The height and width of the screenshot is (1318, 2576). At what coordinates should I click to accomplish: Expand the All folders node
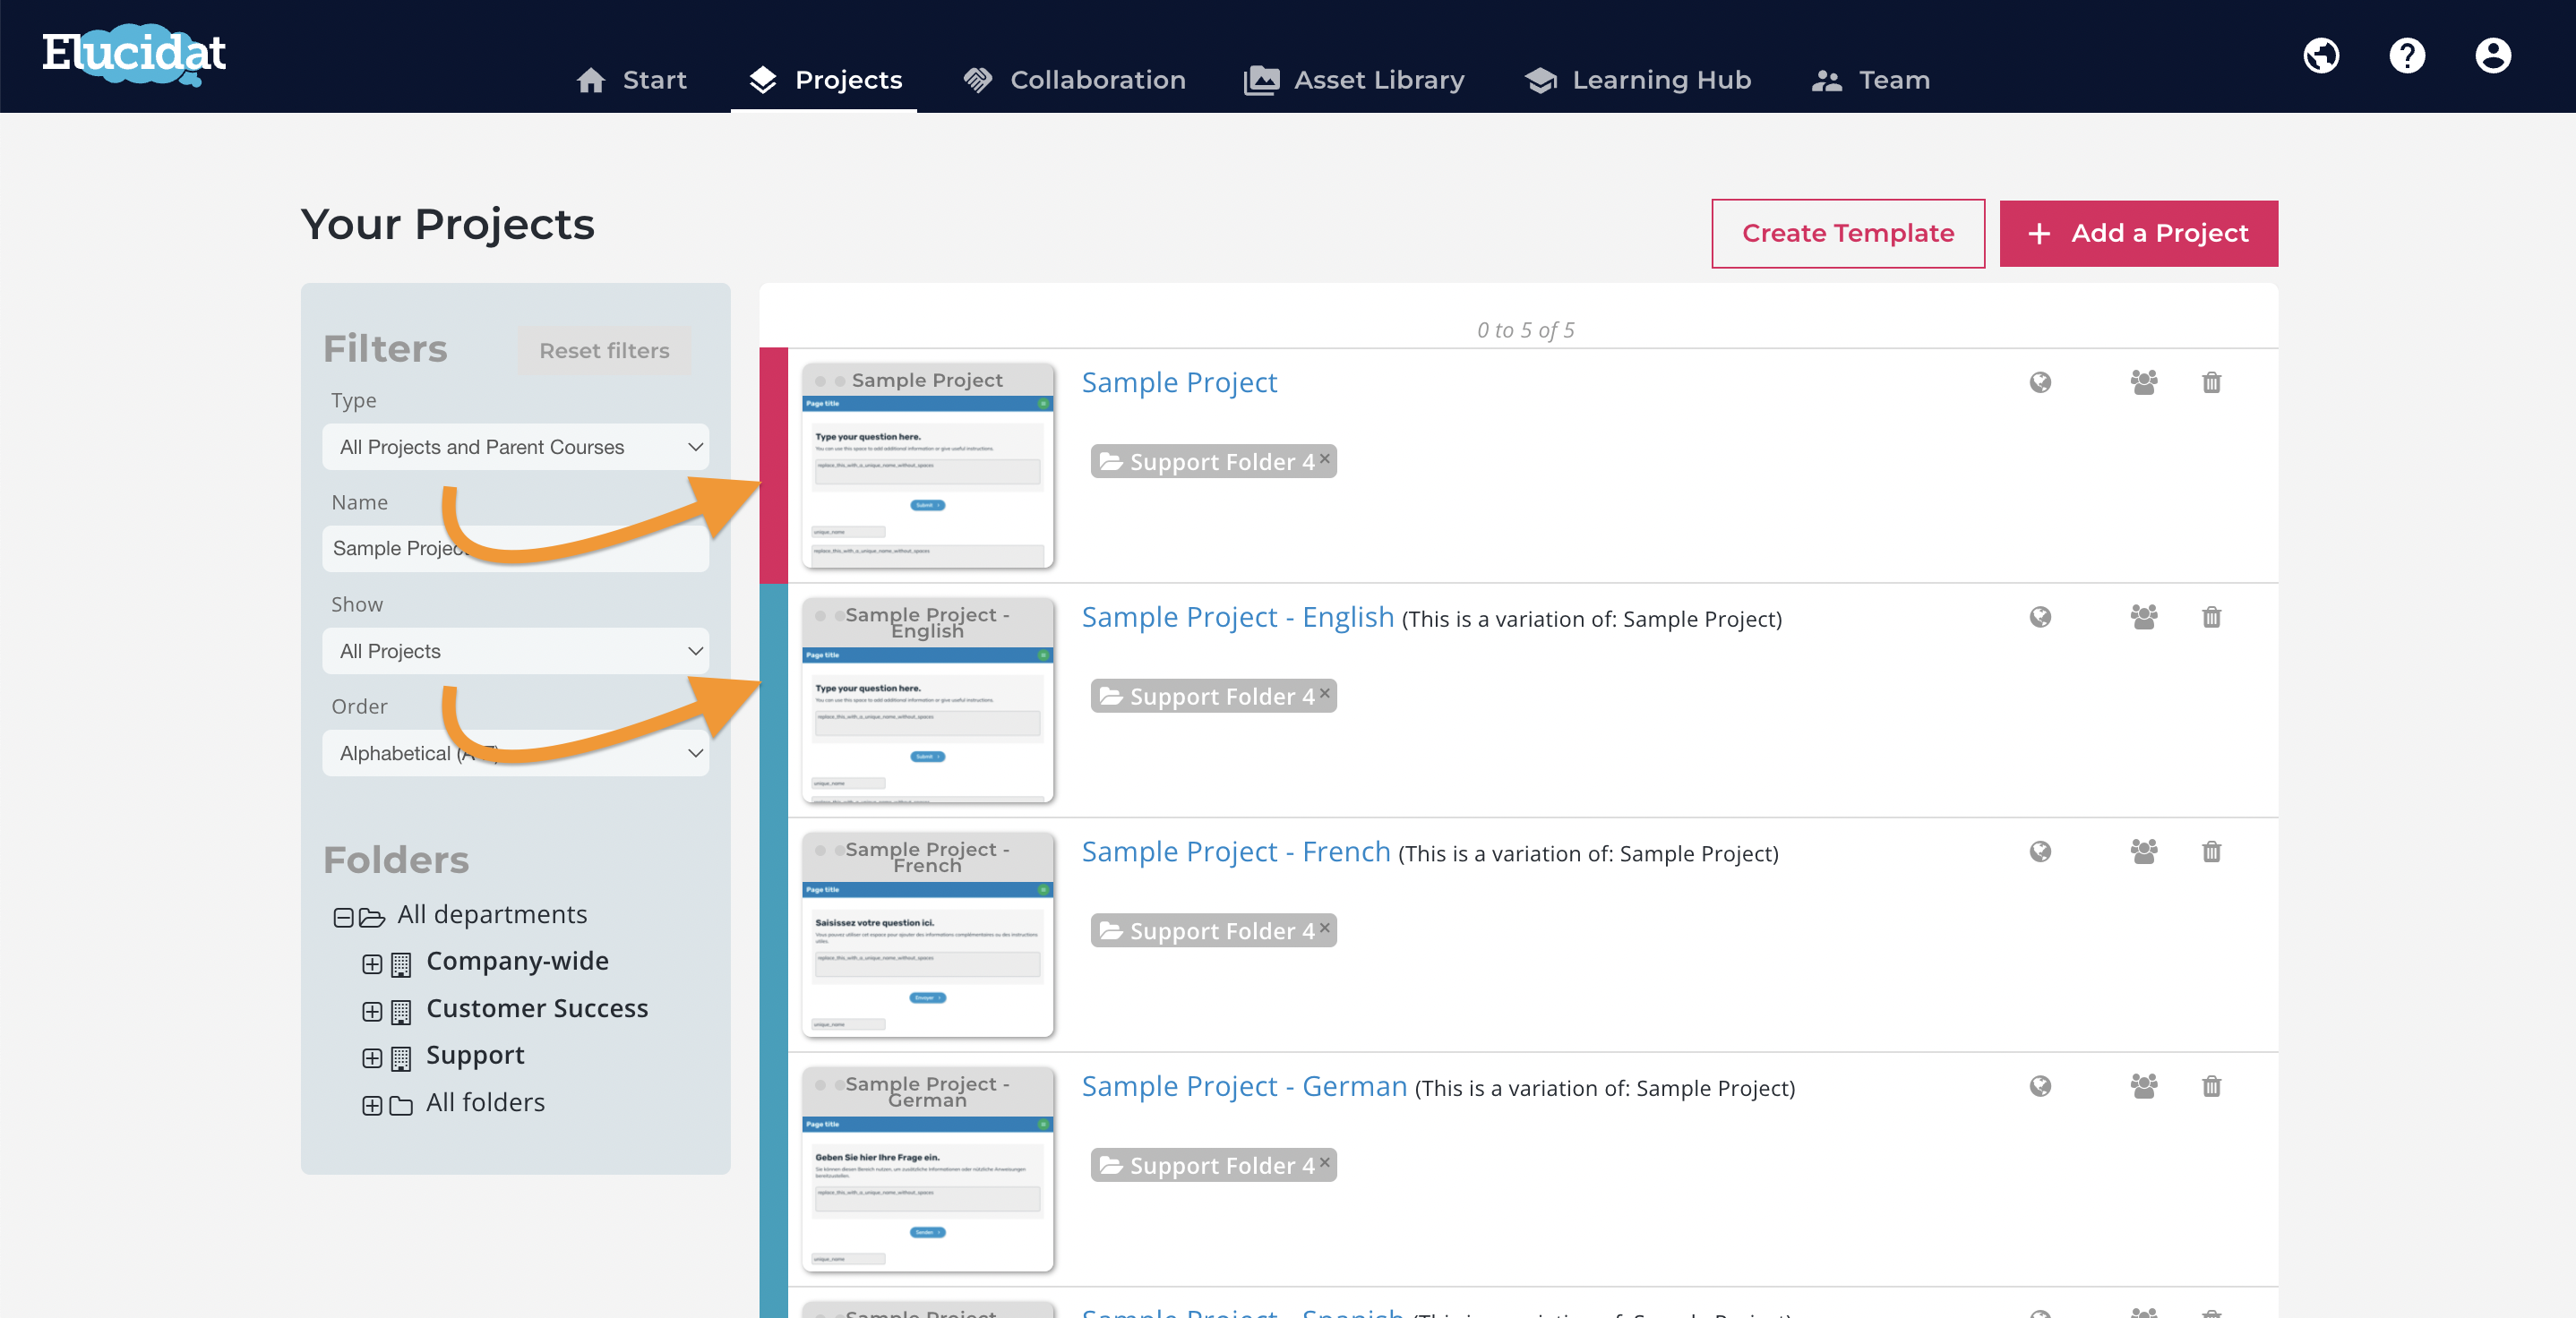[x=372, y=1105]
